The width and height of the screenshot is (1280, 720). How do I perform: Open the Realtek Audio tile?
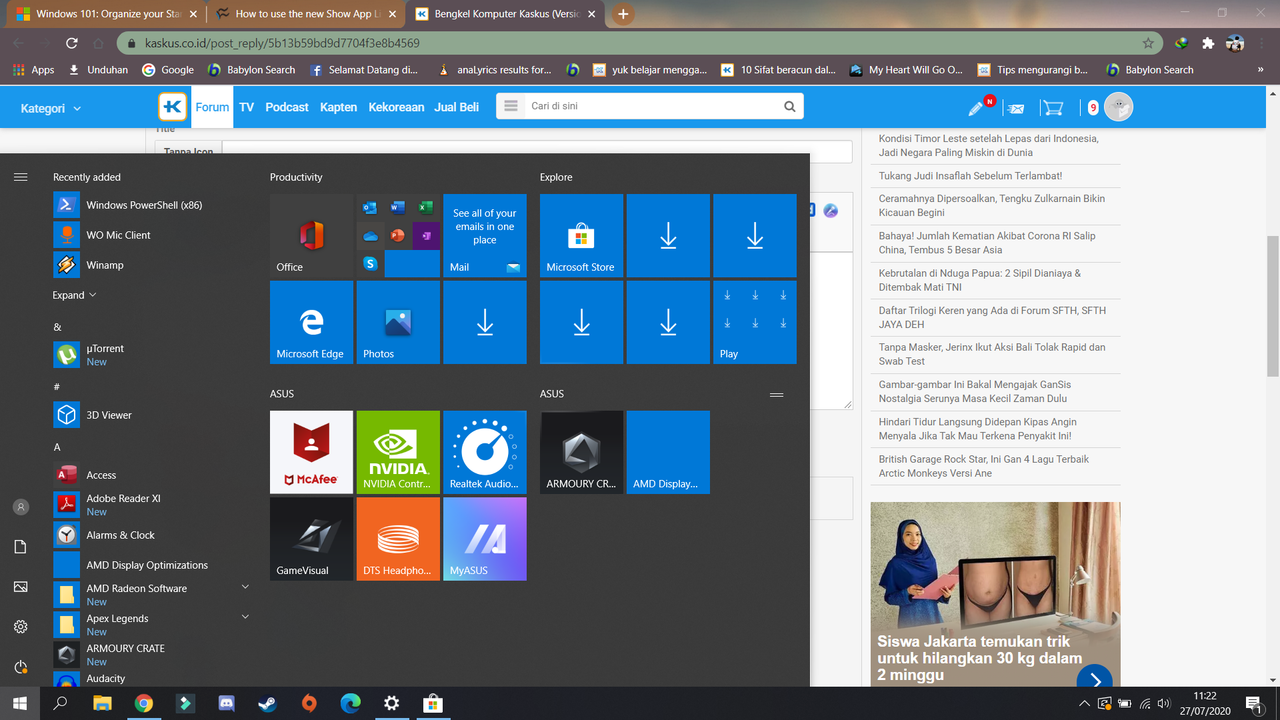485,452
